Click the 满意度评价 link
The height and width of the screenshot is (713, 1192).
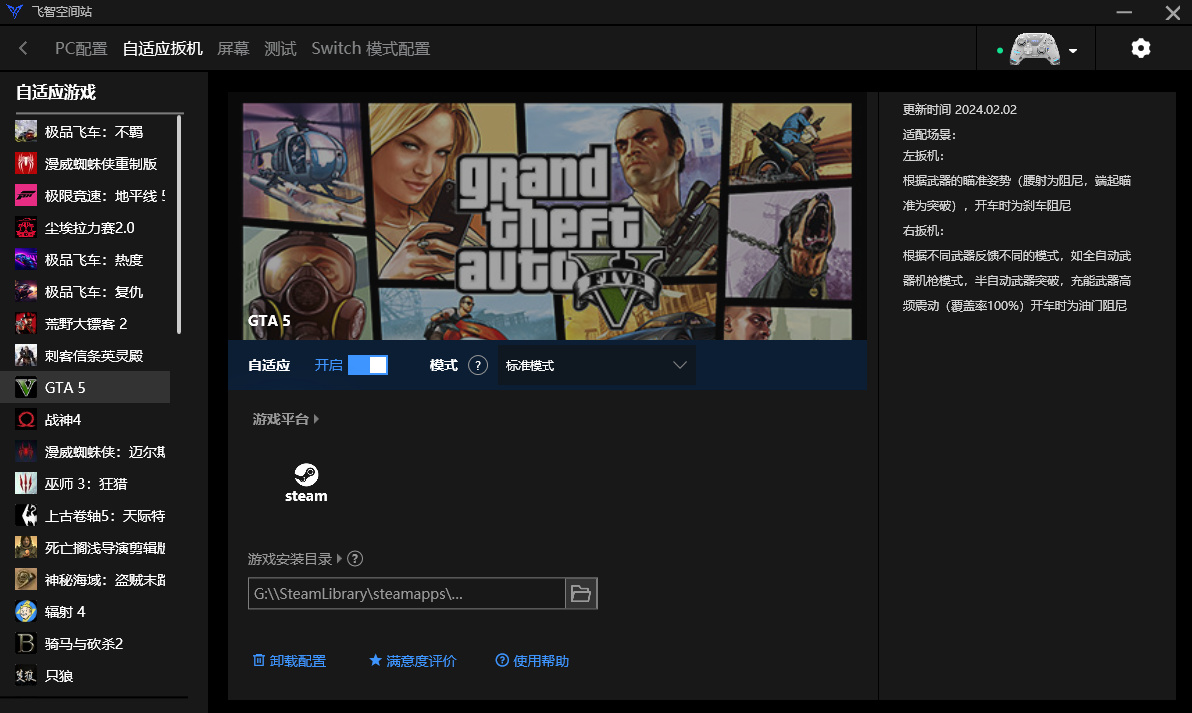[x=413, y=661]
